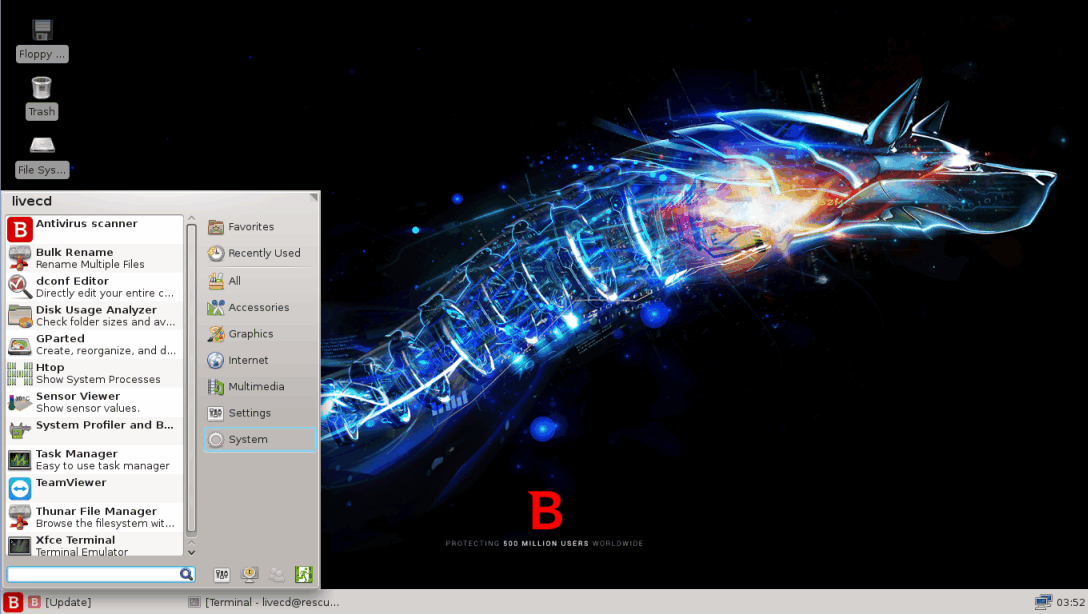The image size is (1088, 614).
Task: Click the magnifier search icon
Action: (x=186, y=574)
